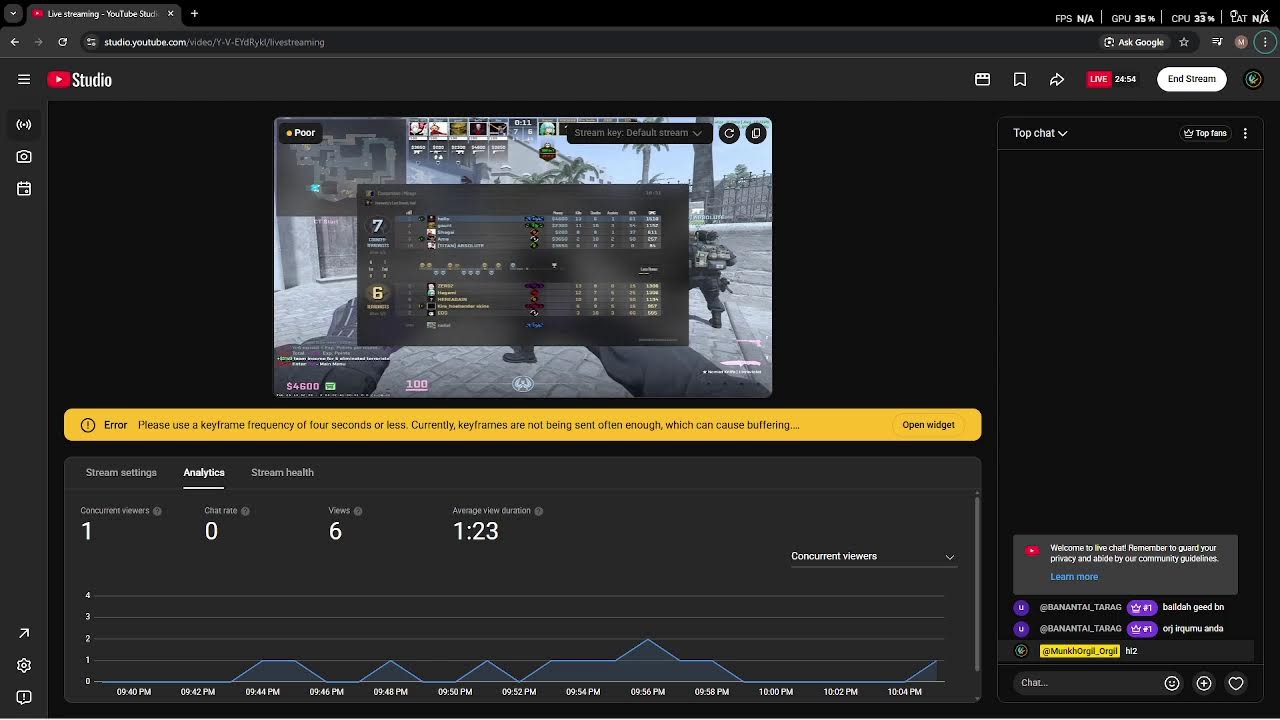
Task: Click the 1:23 average view duration value
Action: [476, 531]
